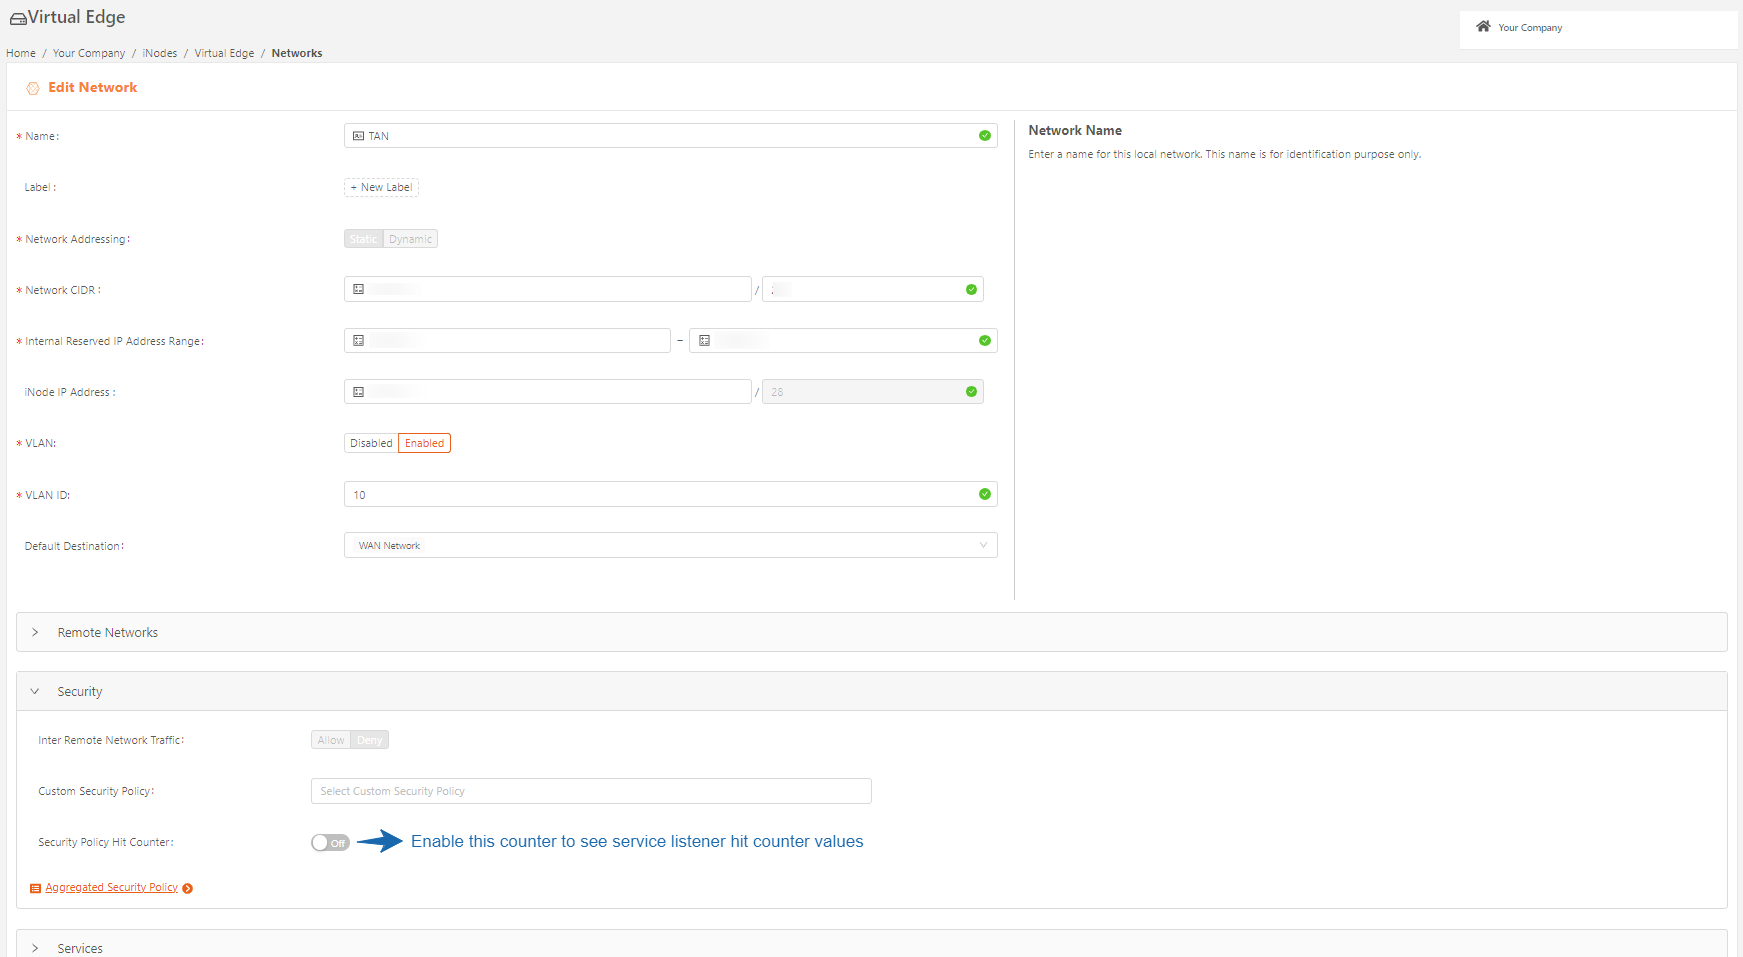Image resolution: width=1743 pixels, height=957 pixels.
Task: Click the iNode IP Address input
Action: (548, 392)
